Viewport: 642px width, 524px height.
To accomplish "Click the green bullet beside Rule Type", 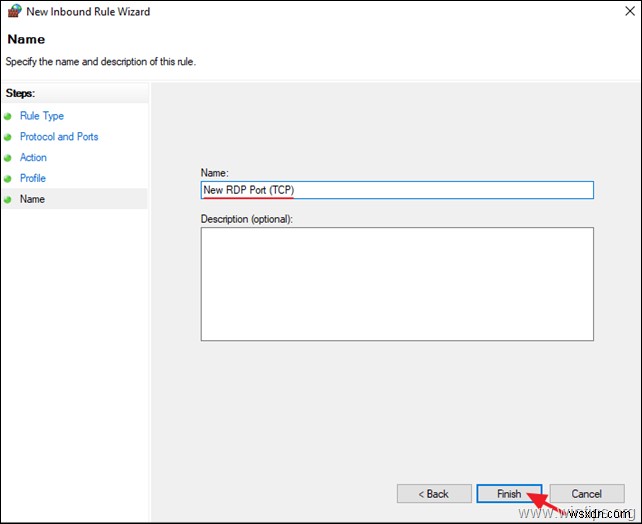I will [8, 116].
